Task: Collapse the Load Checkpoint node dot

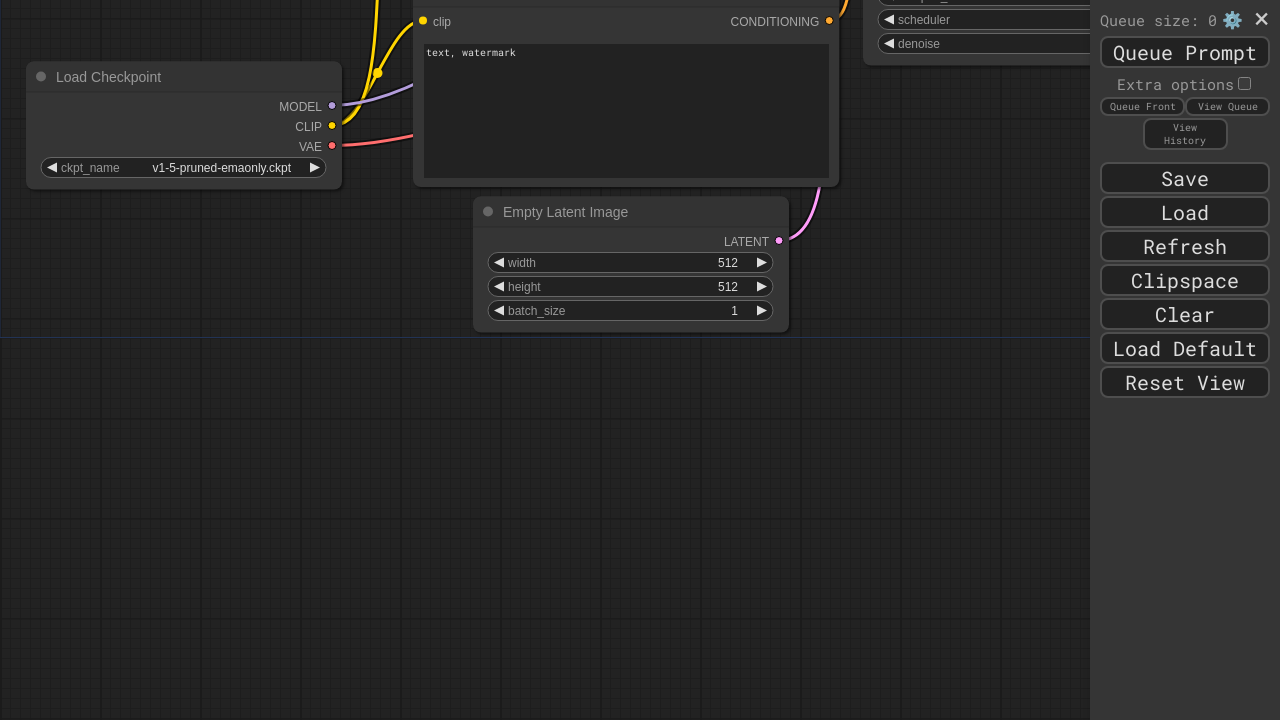Action: click(x=41, y=77)
